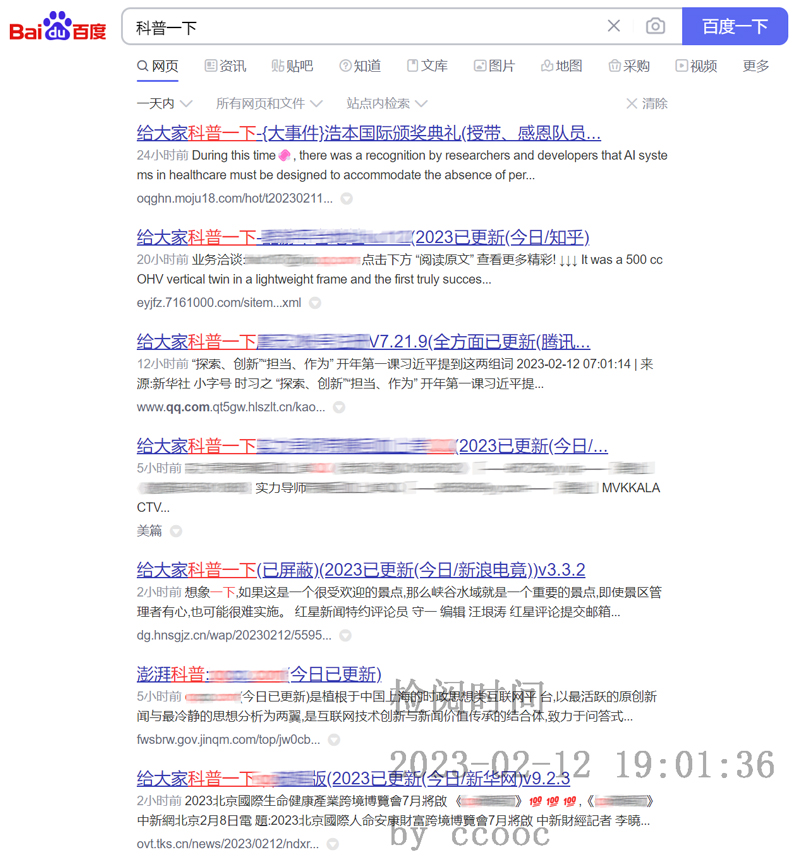The height and width of the screenshot is (858, 800).
Task: Expand the 所有网页和文件 filter dropdown
Action: click(x=269, y=103)
